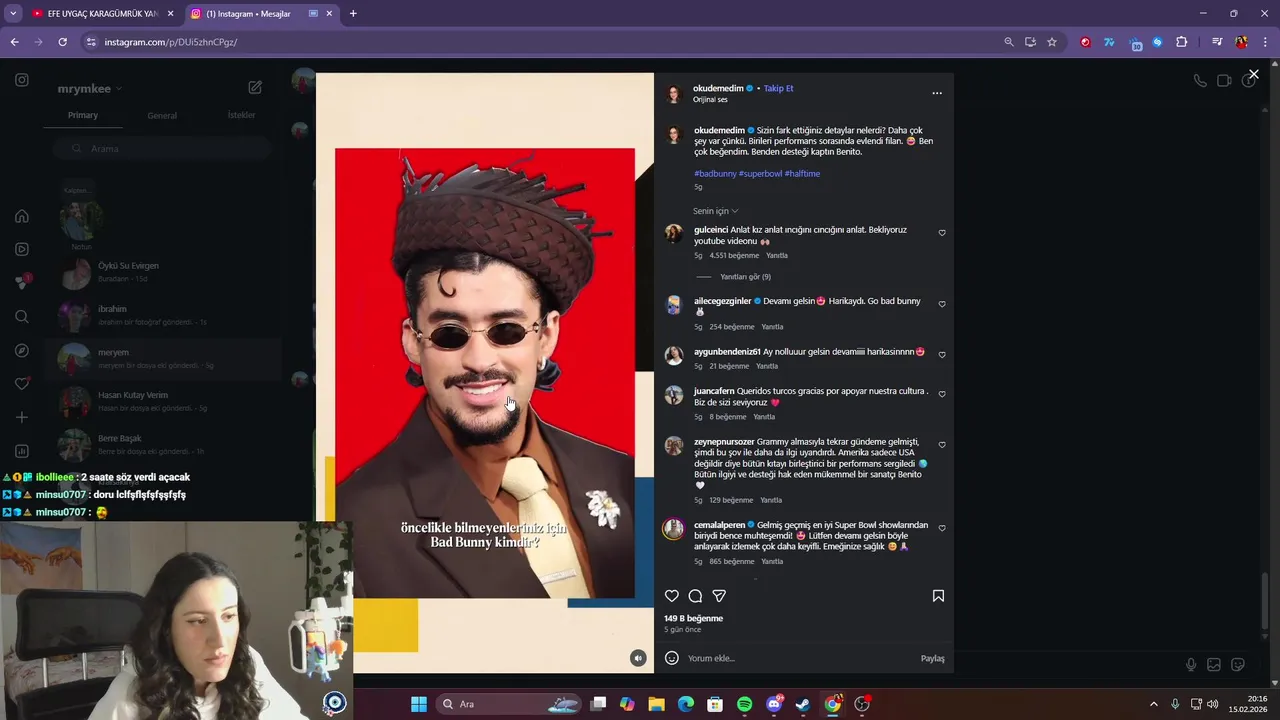Switch to General messages tab
Screen dimensions: 1280x720
pyautogui.click(x=162, y=115)
